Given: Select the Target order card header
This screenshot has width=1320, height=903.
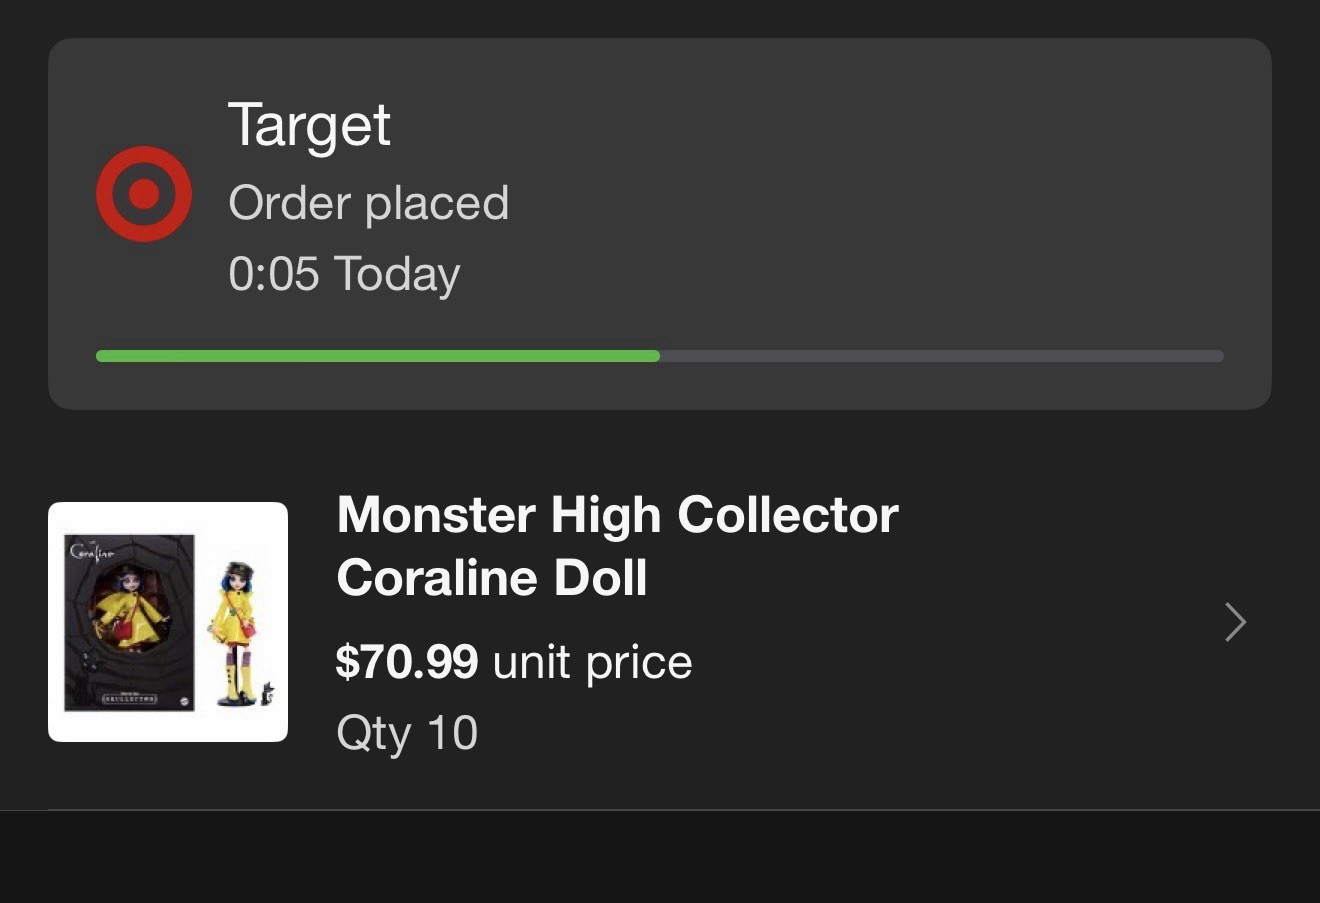Looking at the screenshot, I should point(660,220).
